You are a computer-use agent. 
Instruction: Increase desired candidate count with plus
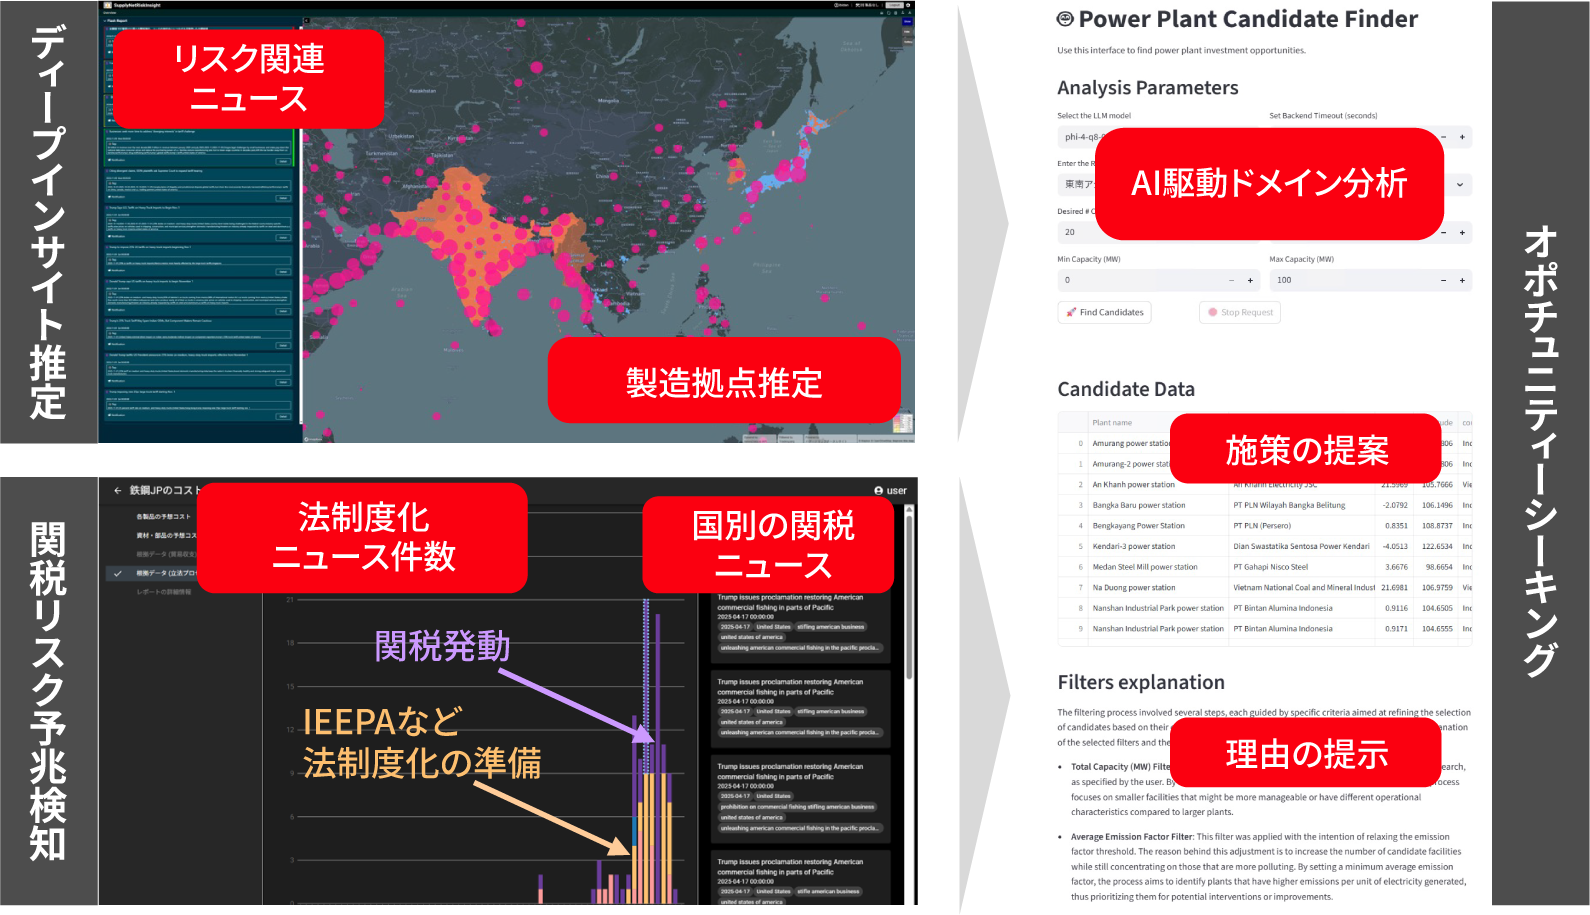pos(1462,232)
